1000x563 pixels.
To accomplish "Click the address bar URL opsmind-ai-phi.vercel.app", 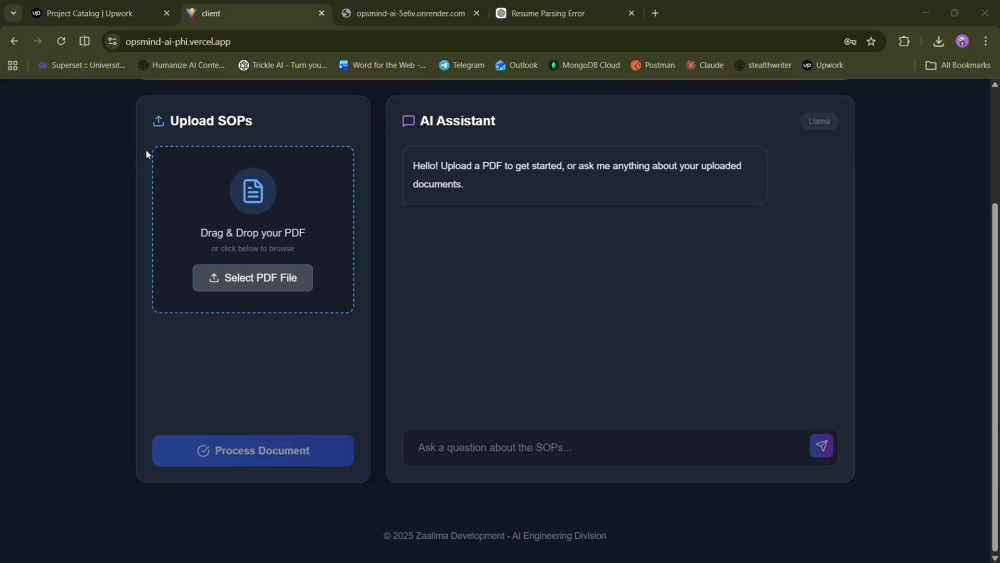I will click(x=178, y=41).
